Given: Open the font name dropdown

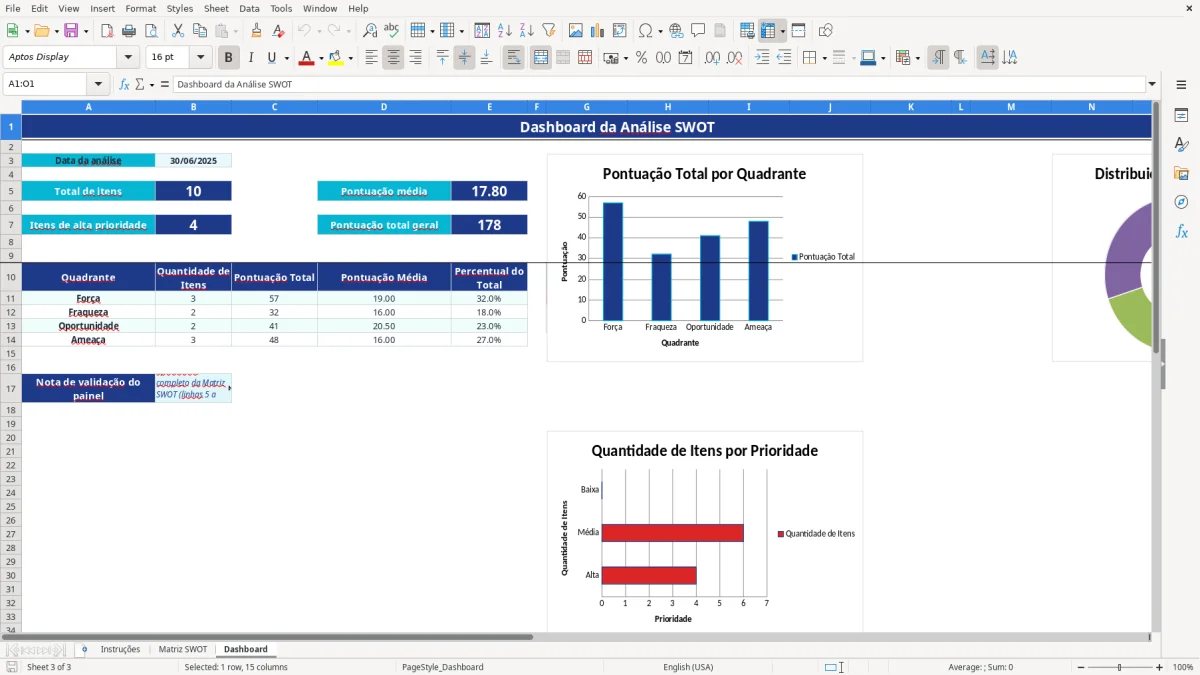Looking at the screenshot, I should 128,58.
